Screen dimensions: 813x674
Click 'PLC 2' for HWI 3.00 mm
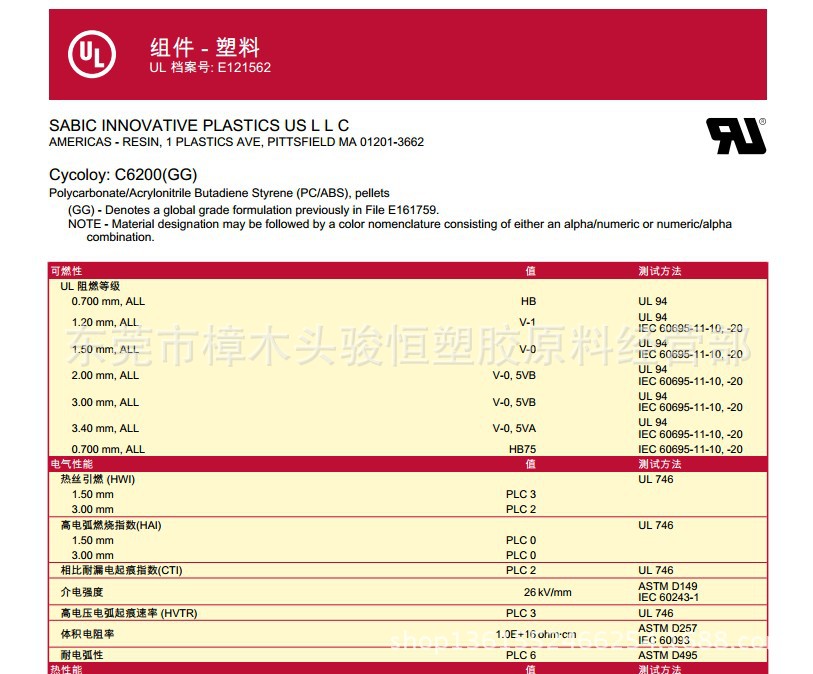pos(521,509)
